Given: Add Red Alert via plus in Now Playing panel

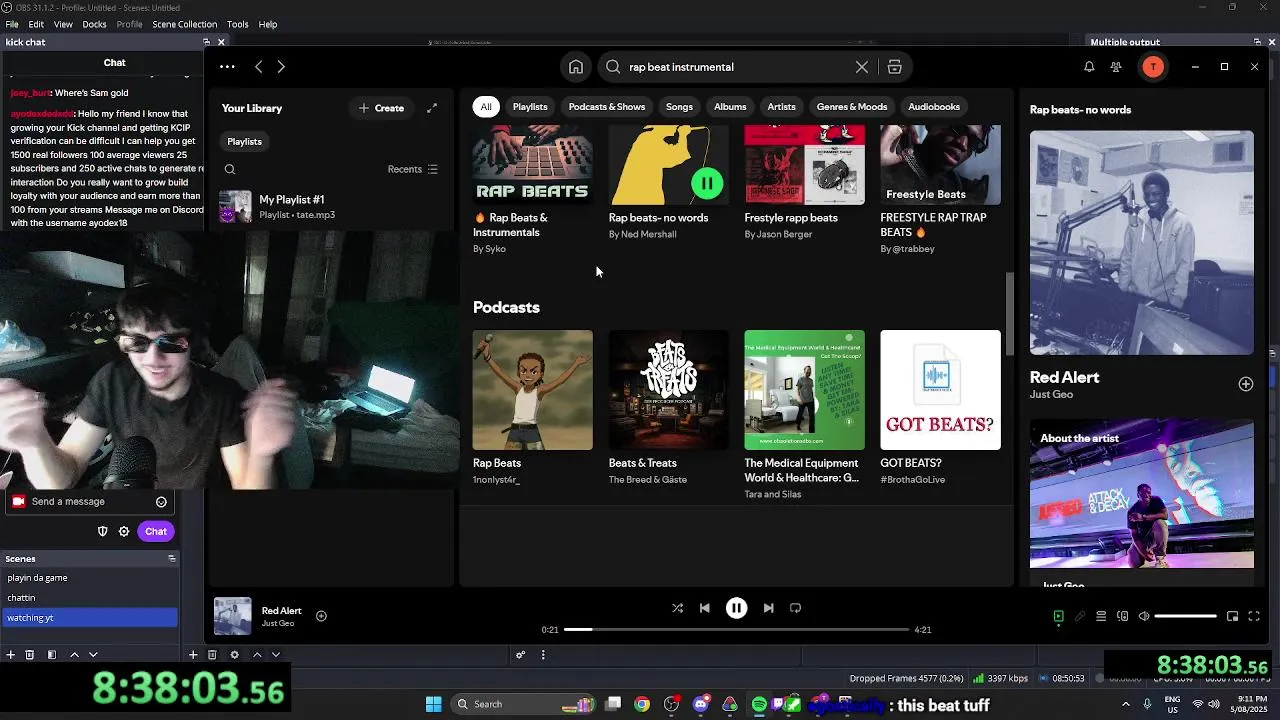Looking at the screenshot, I should (1245, 384).
